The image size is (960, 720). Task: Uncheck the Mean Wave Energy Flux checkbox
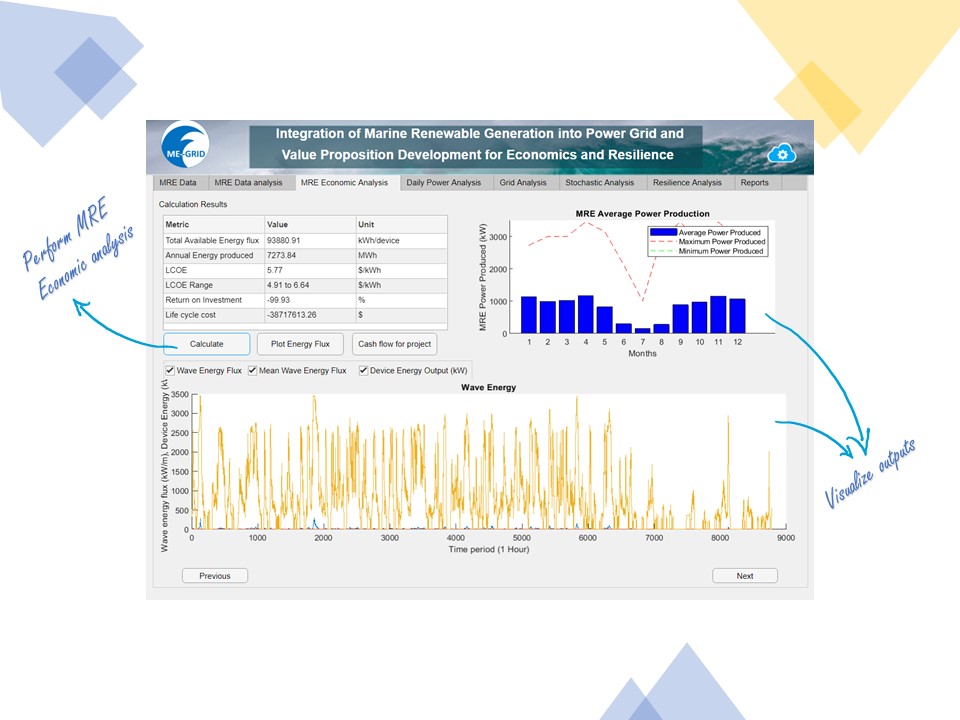[x=253, y=371]
